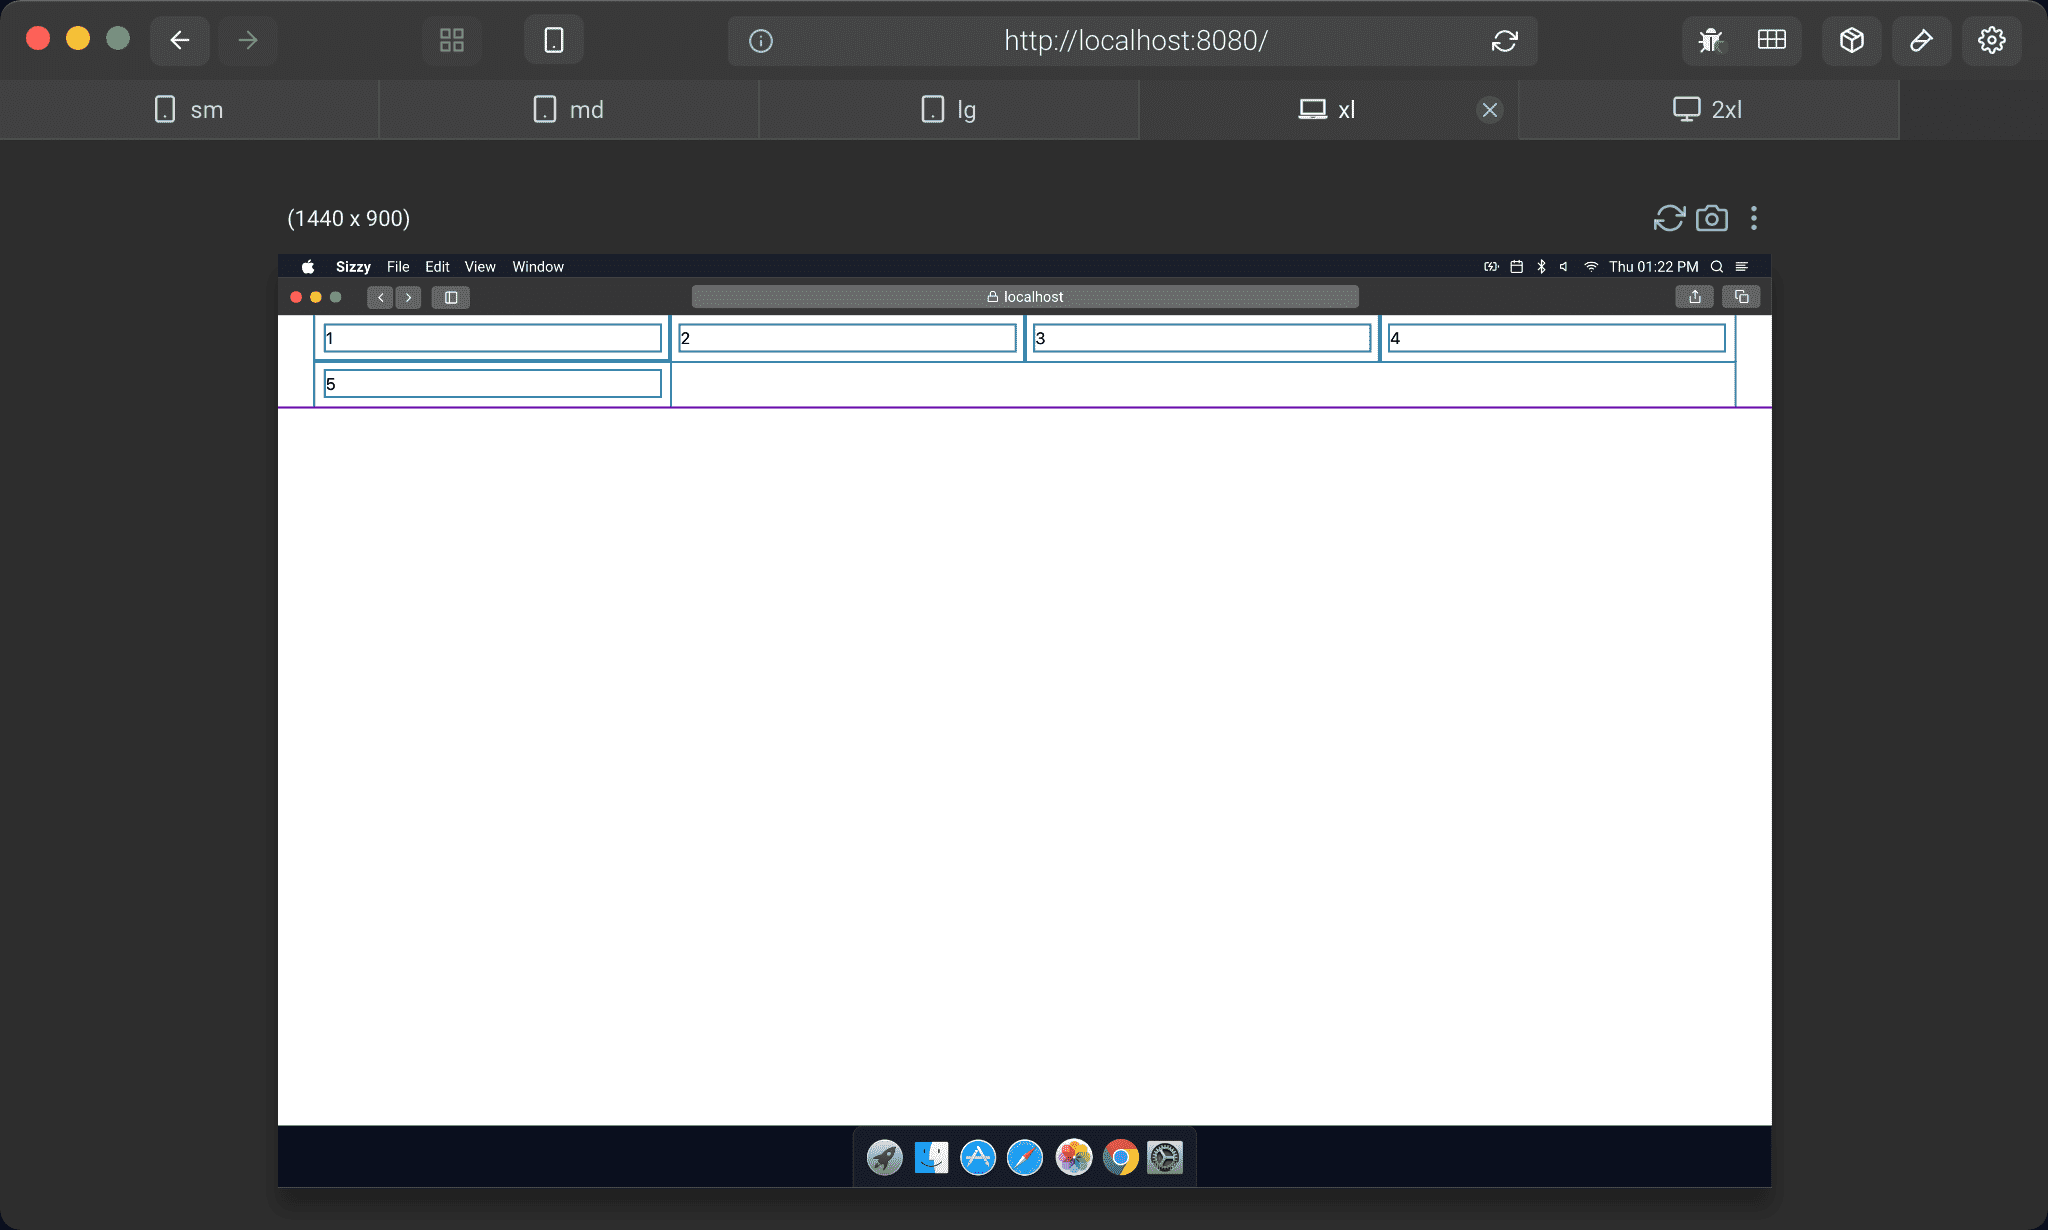The image size is (2048, 1230).
Task: Click the device rotate phone icon
Action: (553, 40)
